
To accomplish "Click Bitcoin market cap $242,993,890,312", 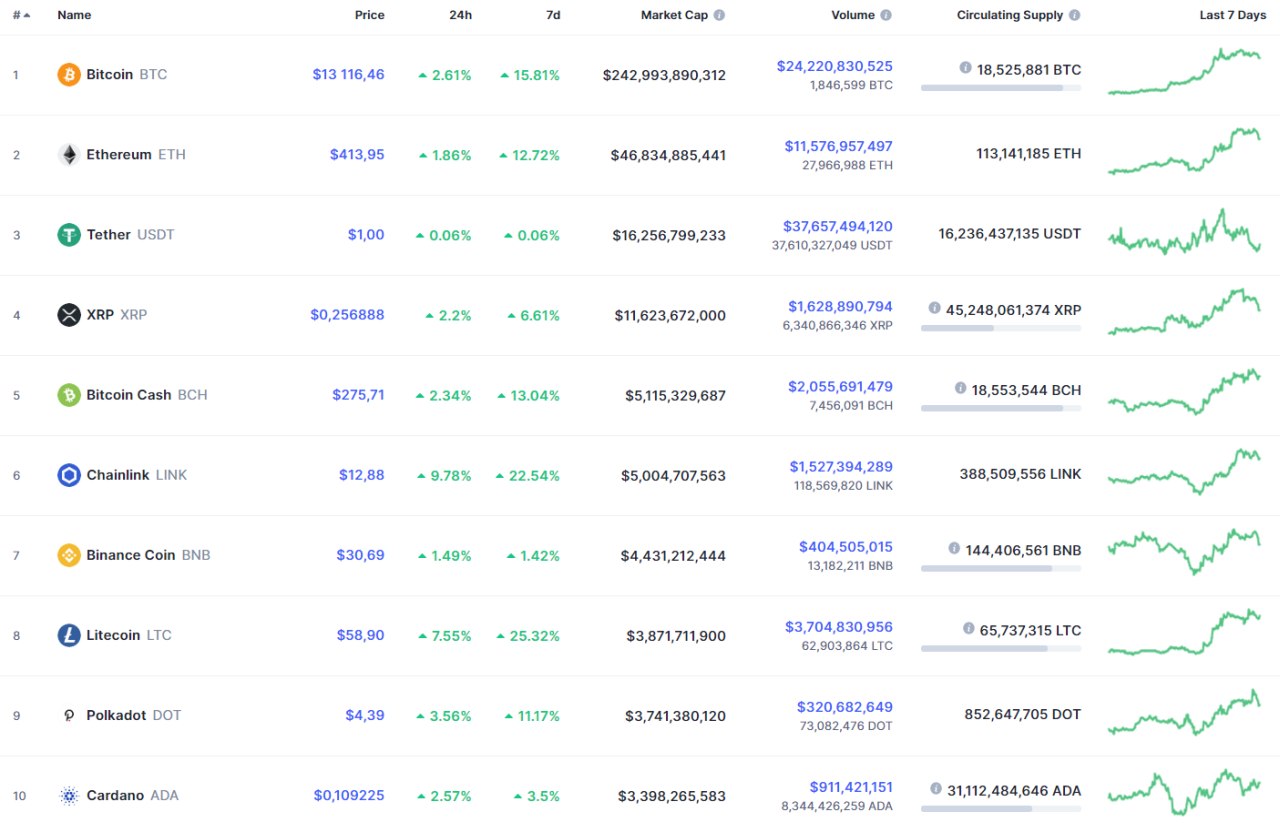I will pos(665,75).
